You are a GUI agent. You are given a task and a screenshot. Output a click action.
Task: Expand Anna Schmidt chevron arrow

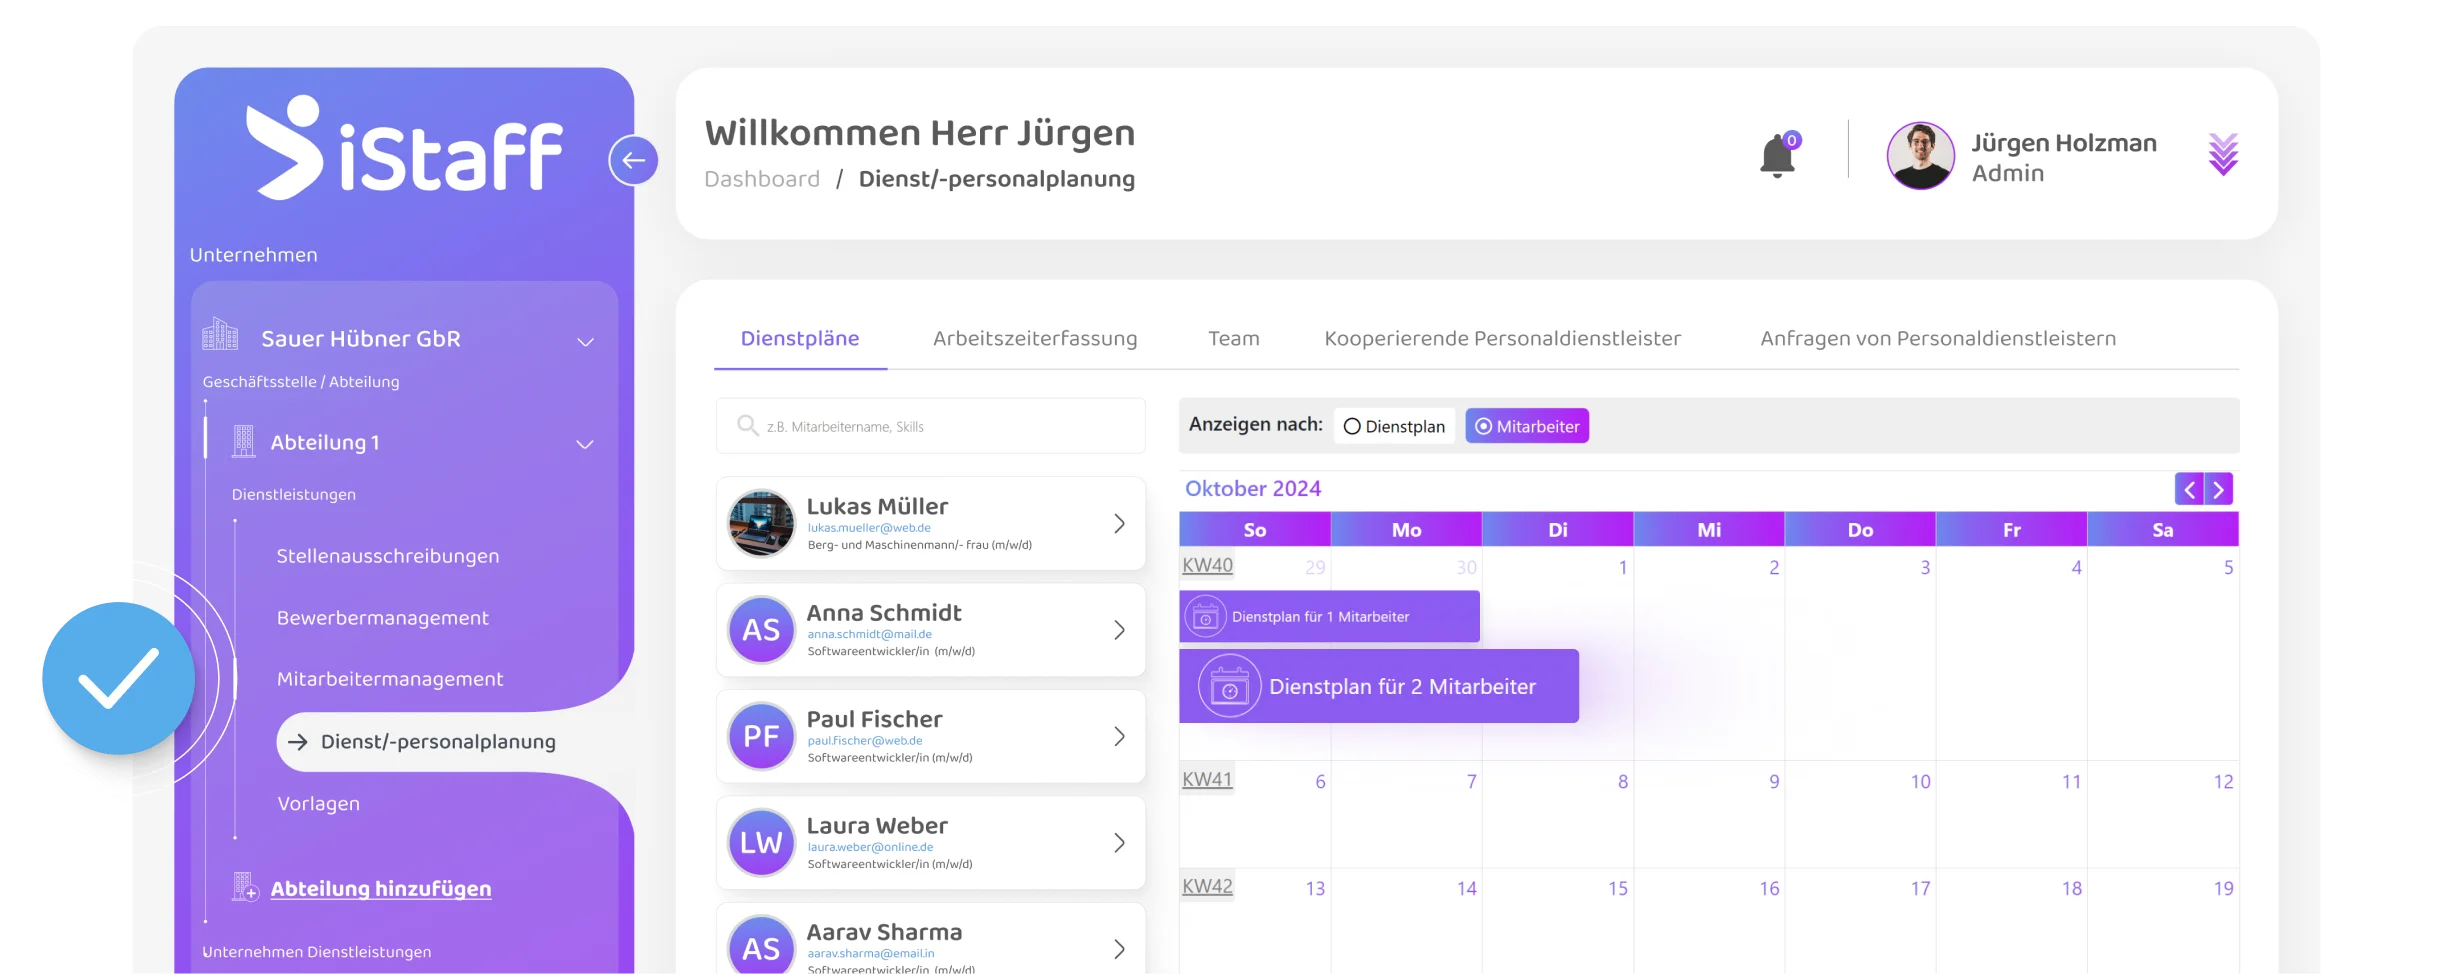pos(1119,630)
